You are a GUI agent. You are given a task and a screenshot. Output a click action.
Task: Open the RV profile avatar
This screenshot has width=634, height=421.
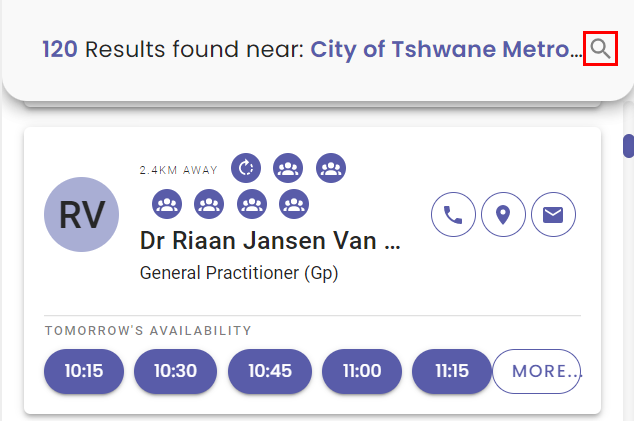coord(82,215)
